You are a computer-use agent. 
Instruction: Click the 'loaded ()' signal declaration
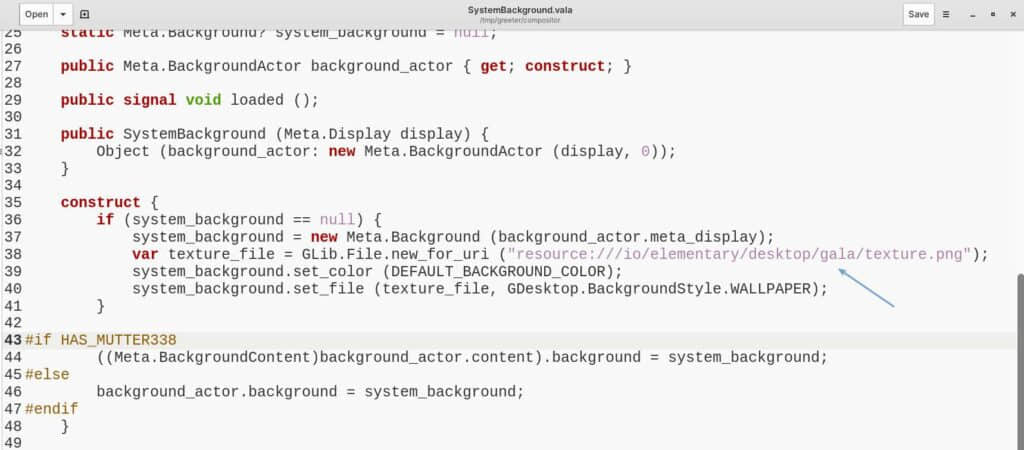point(274,100)
